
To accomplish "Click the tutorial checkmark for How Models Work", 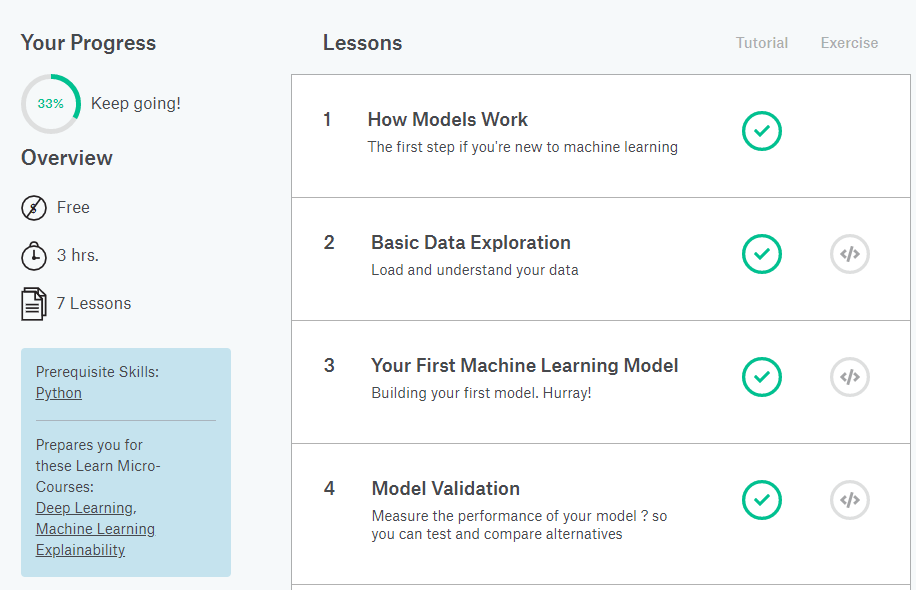I will pyautogui.click(x=761, y=131).
